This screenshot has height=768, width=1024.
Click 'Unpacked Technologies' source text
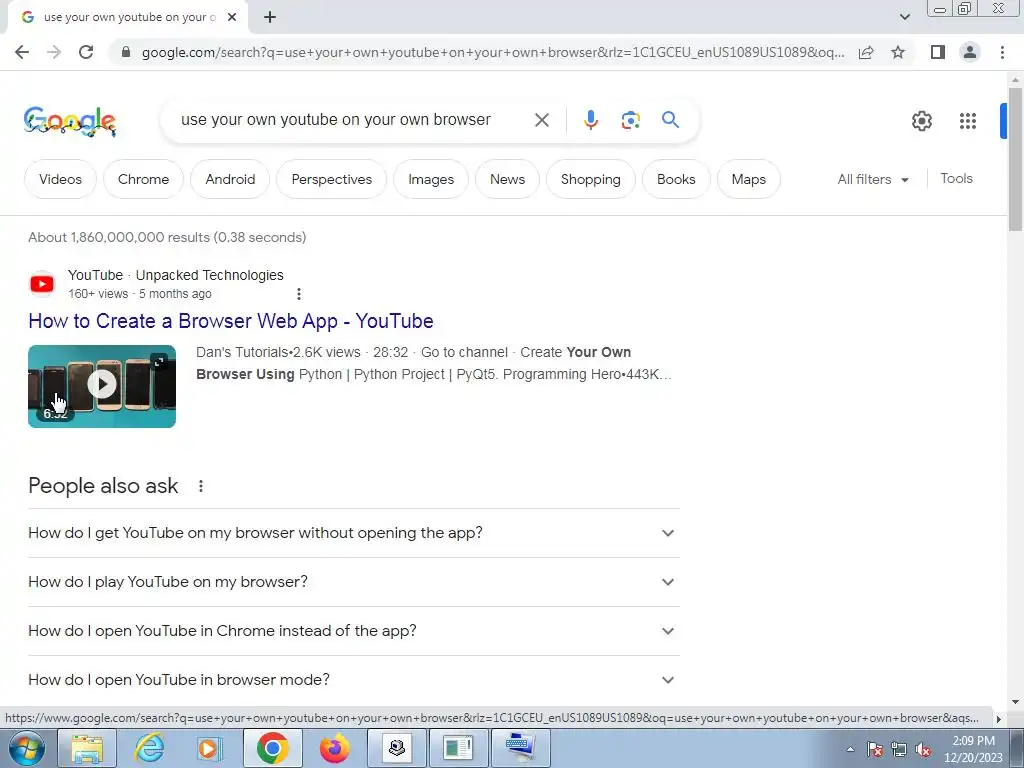[210, 276]
